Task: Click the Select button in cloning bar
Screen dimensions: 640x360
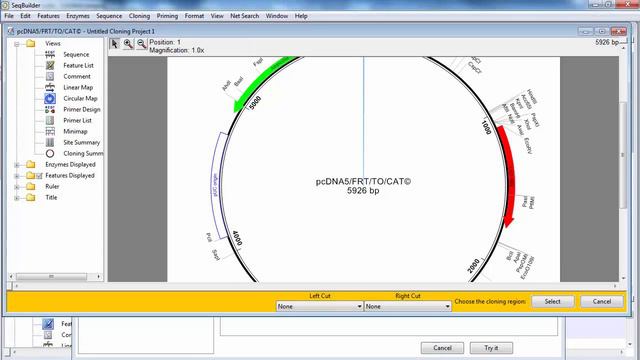Action: [x=552, y=302]
